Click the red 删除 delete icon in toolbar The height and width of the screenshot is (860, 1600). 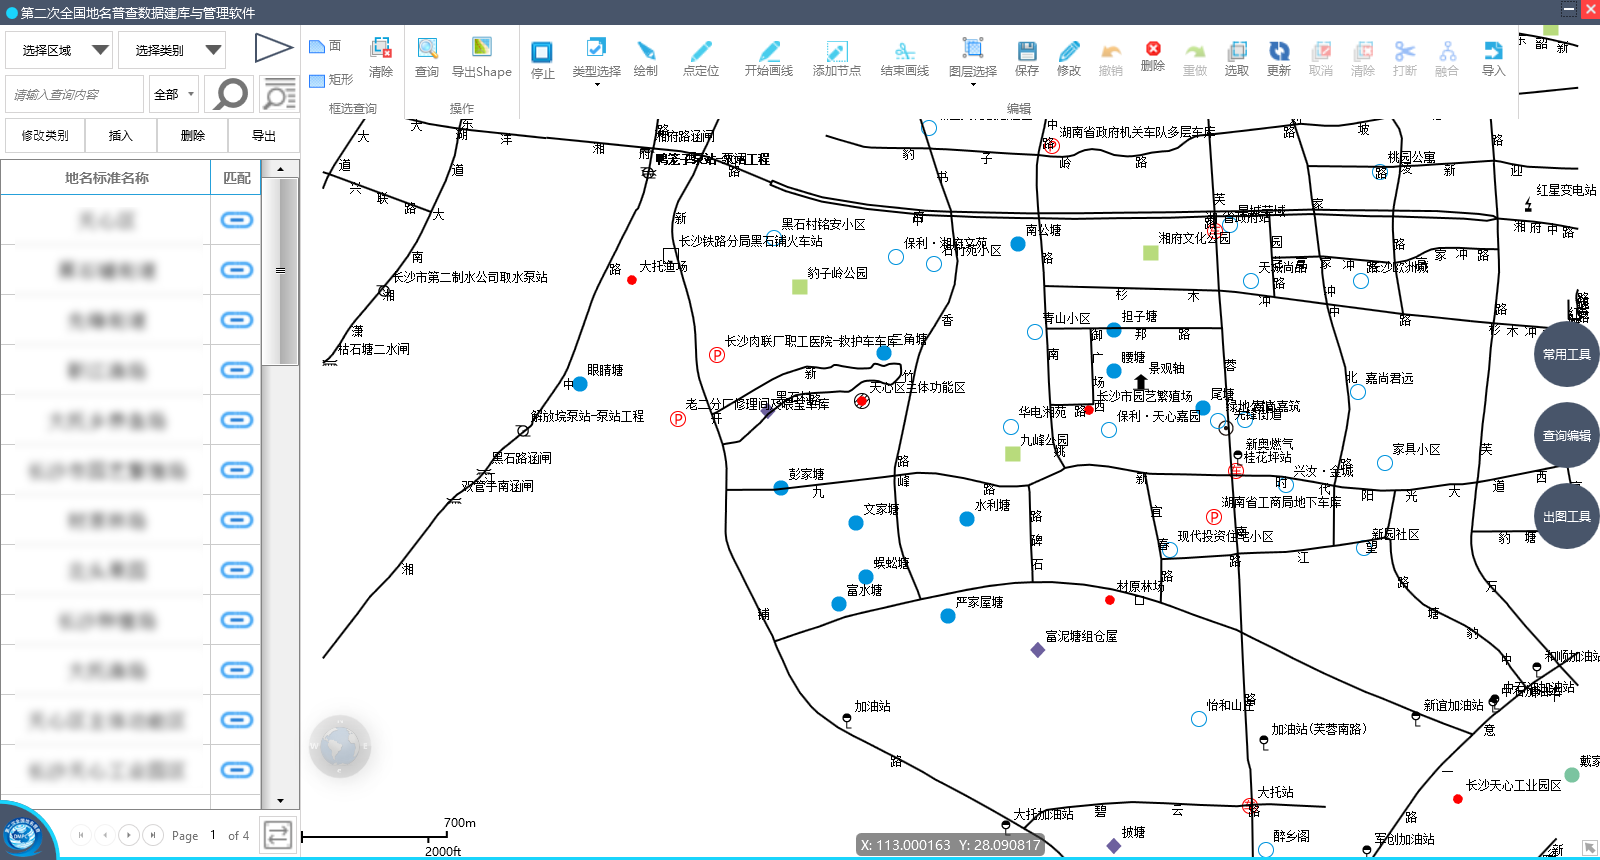pos(1152,56)
